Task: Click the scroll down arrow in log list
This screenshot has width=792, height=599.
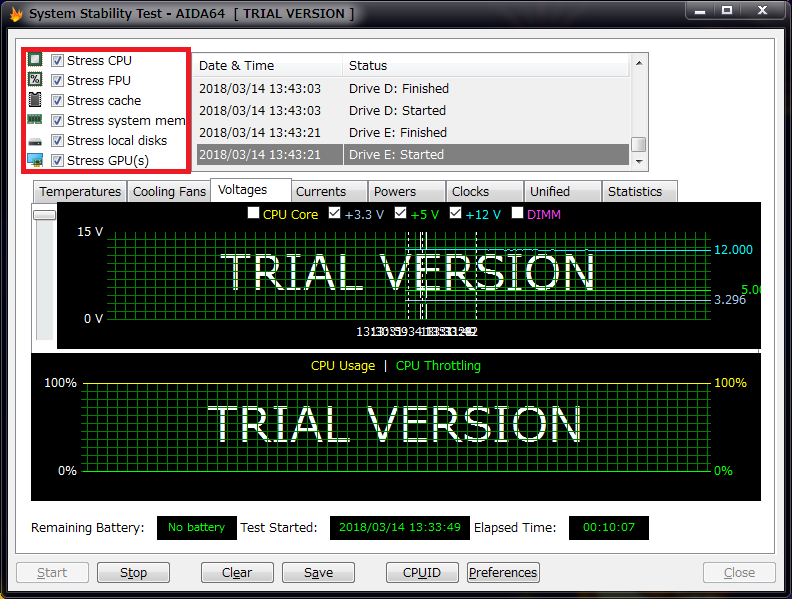Action: 639,162
